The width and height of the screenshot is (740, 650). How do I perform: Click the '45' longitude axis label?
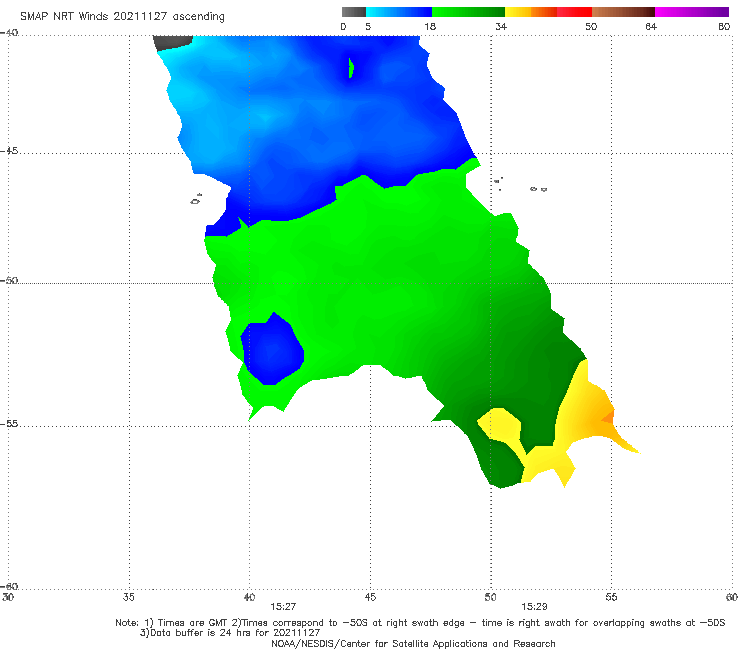(370, 597)
